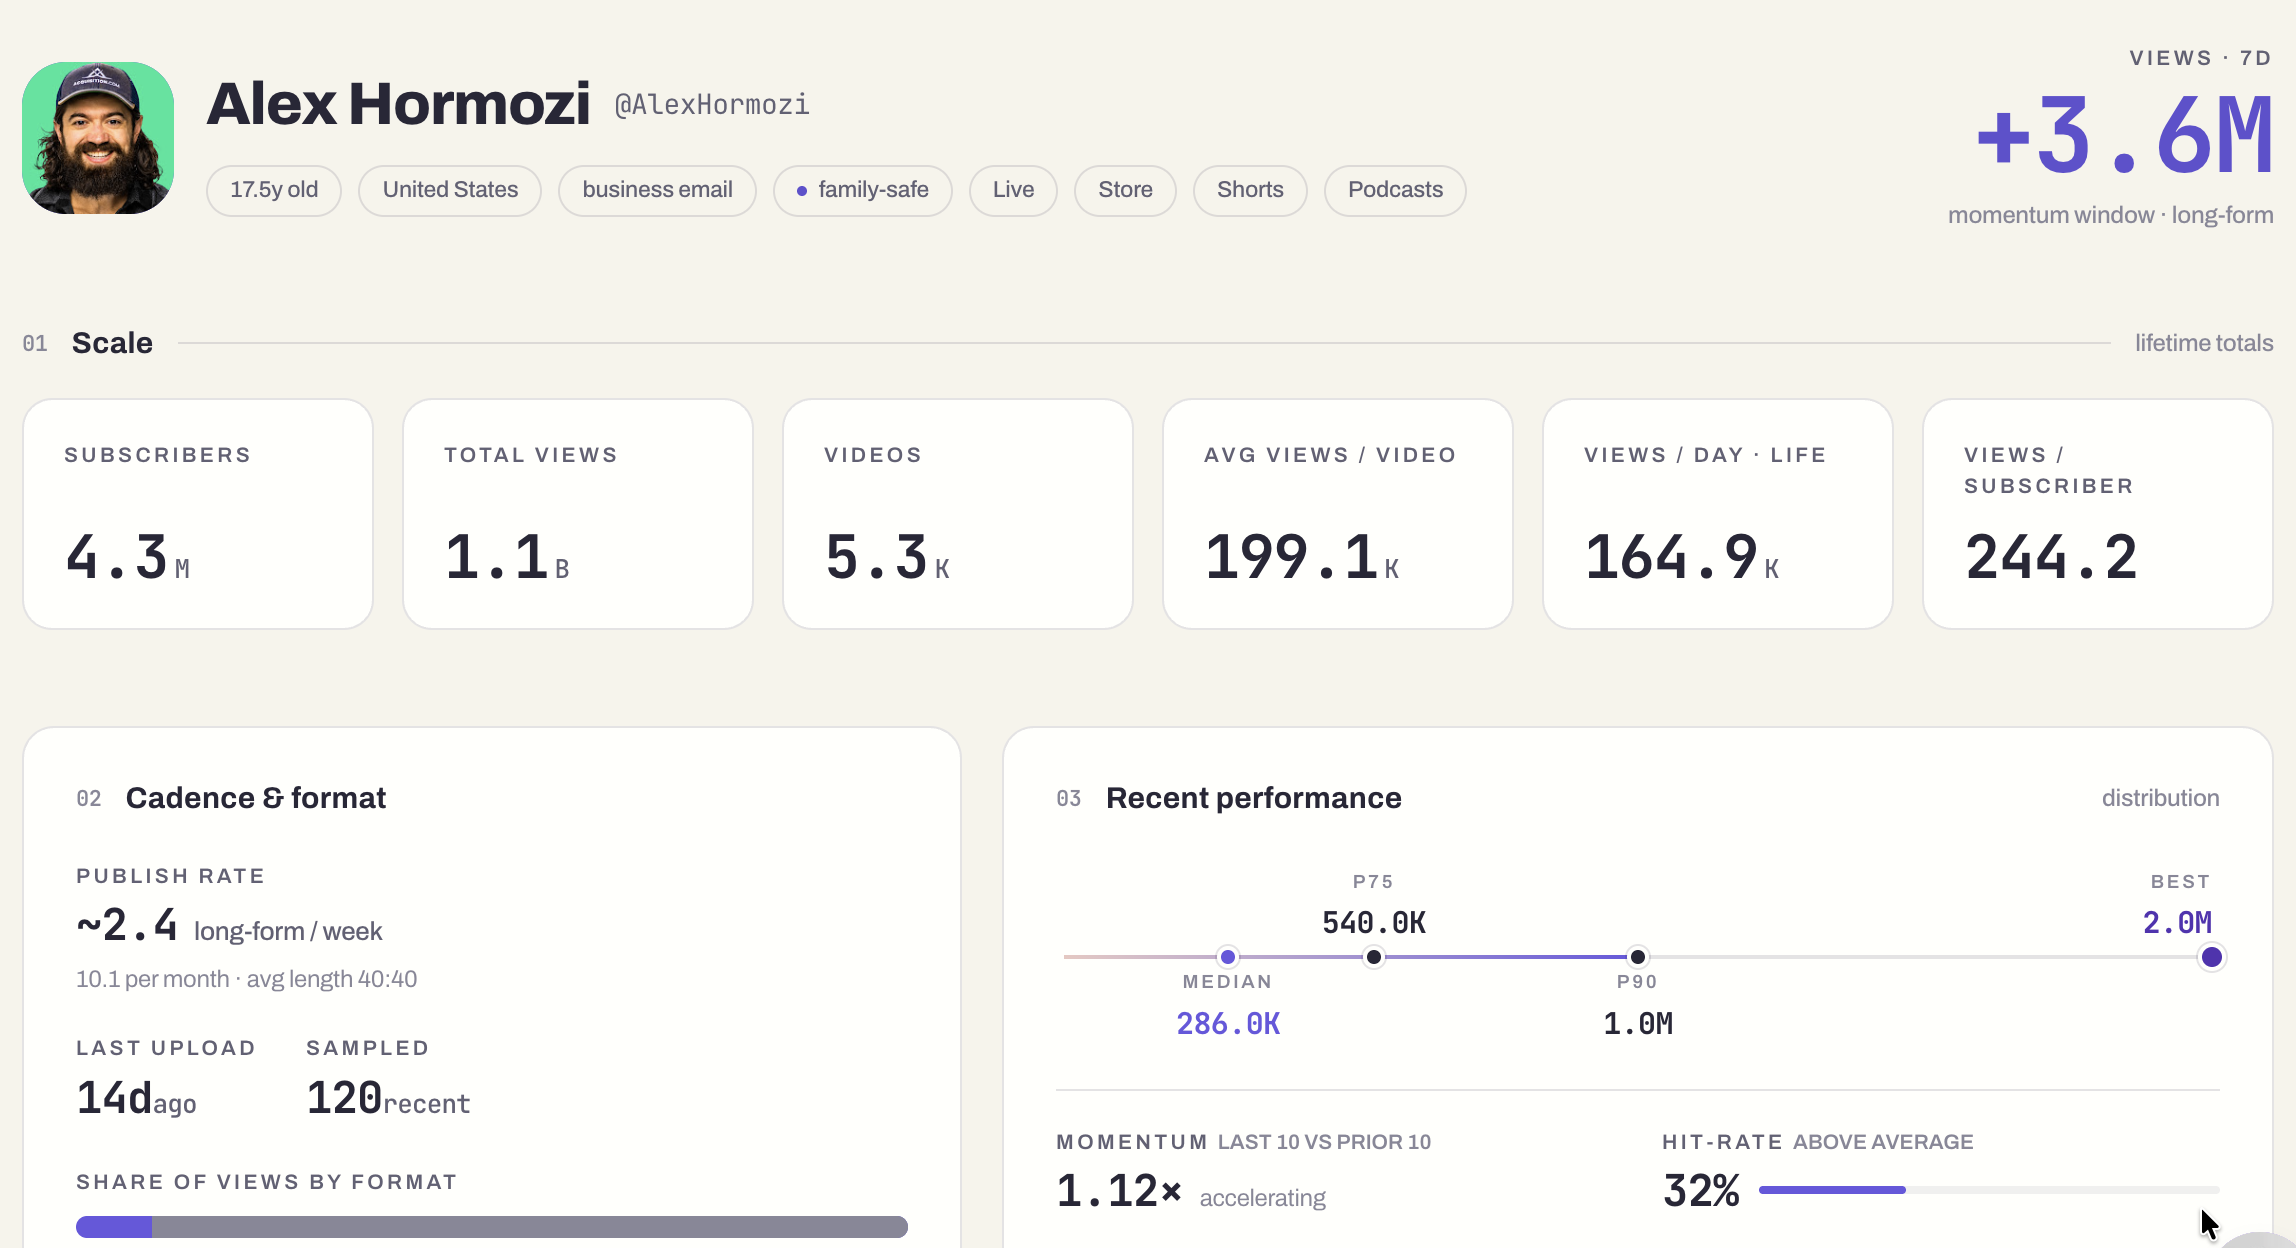Click the 1.12× momentum value
The image size is (2296, 1248).
[1119, 1191]
